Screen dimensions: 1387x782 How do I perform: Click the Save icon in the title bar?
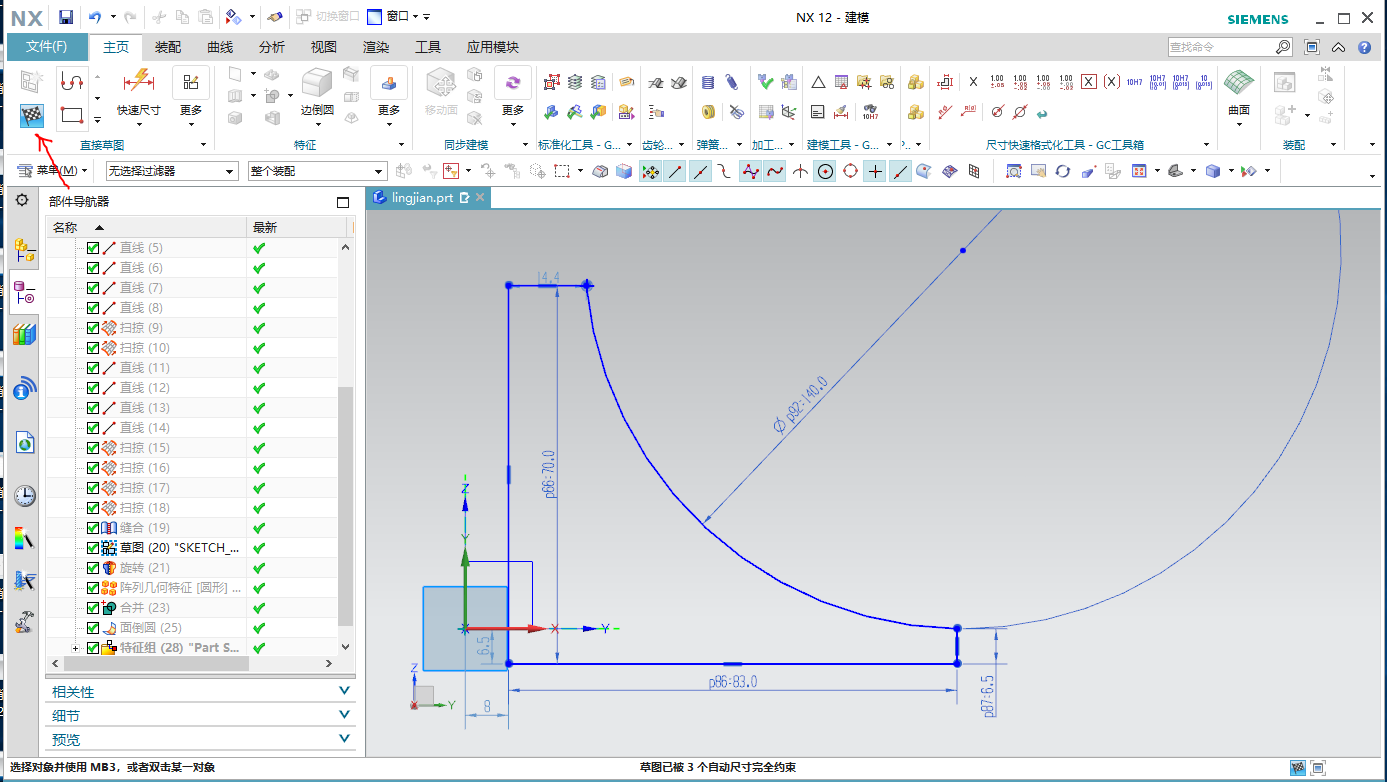[66, 17]
